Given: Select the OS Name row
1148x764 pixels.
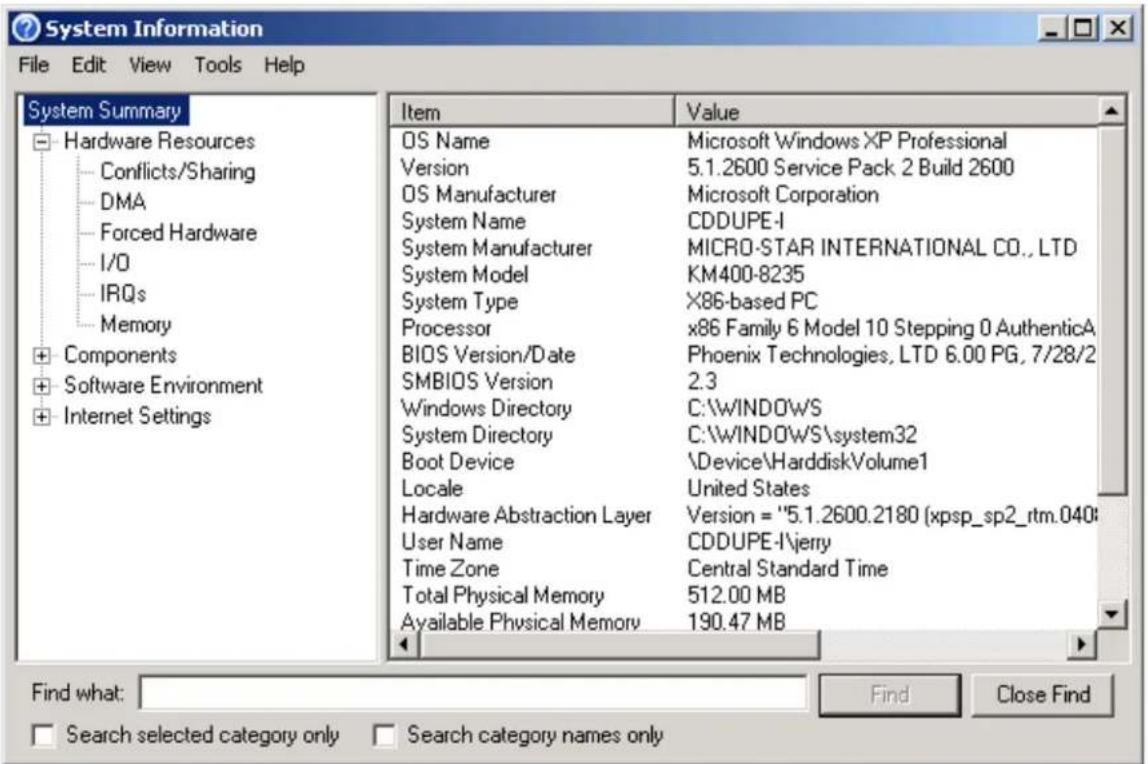Looking at the screenshot, I should point(743,141).
